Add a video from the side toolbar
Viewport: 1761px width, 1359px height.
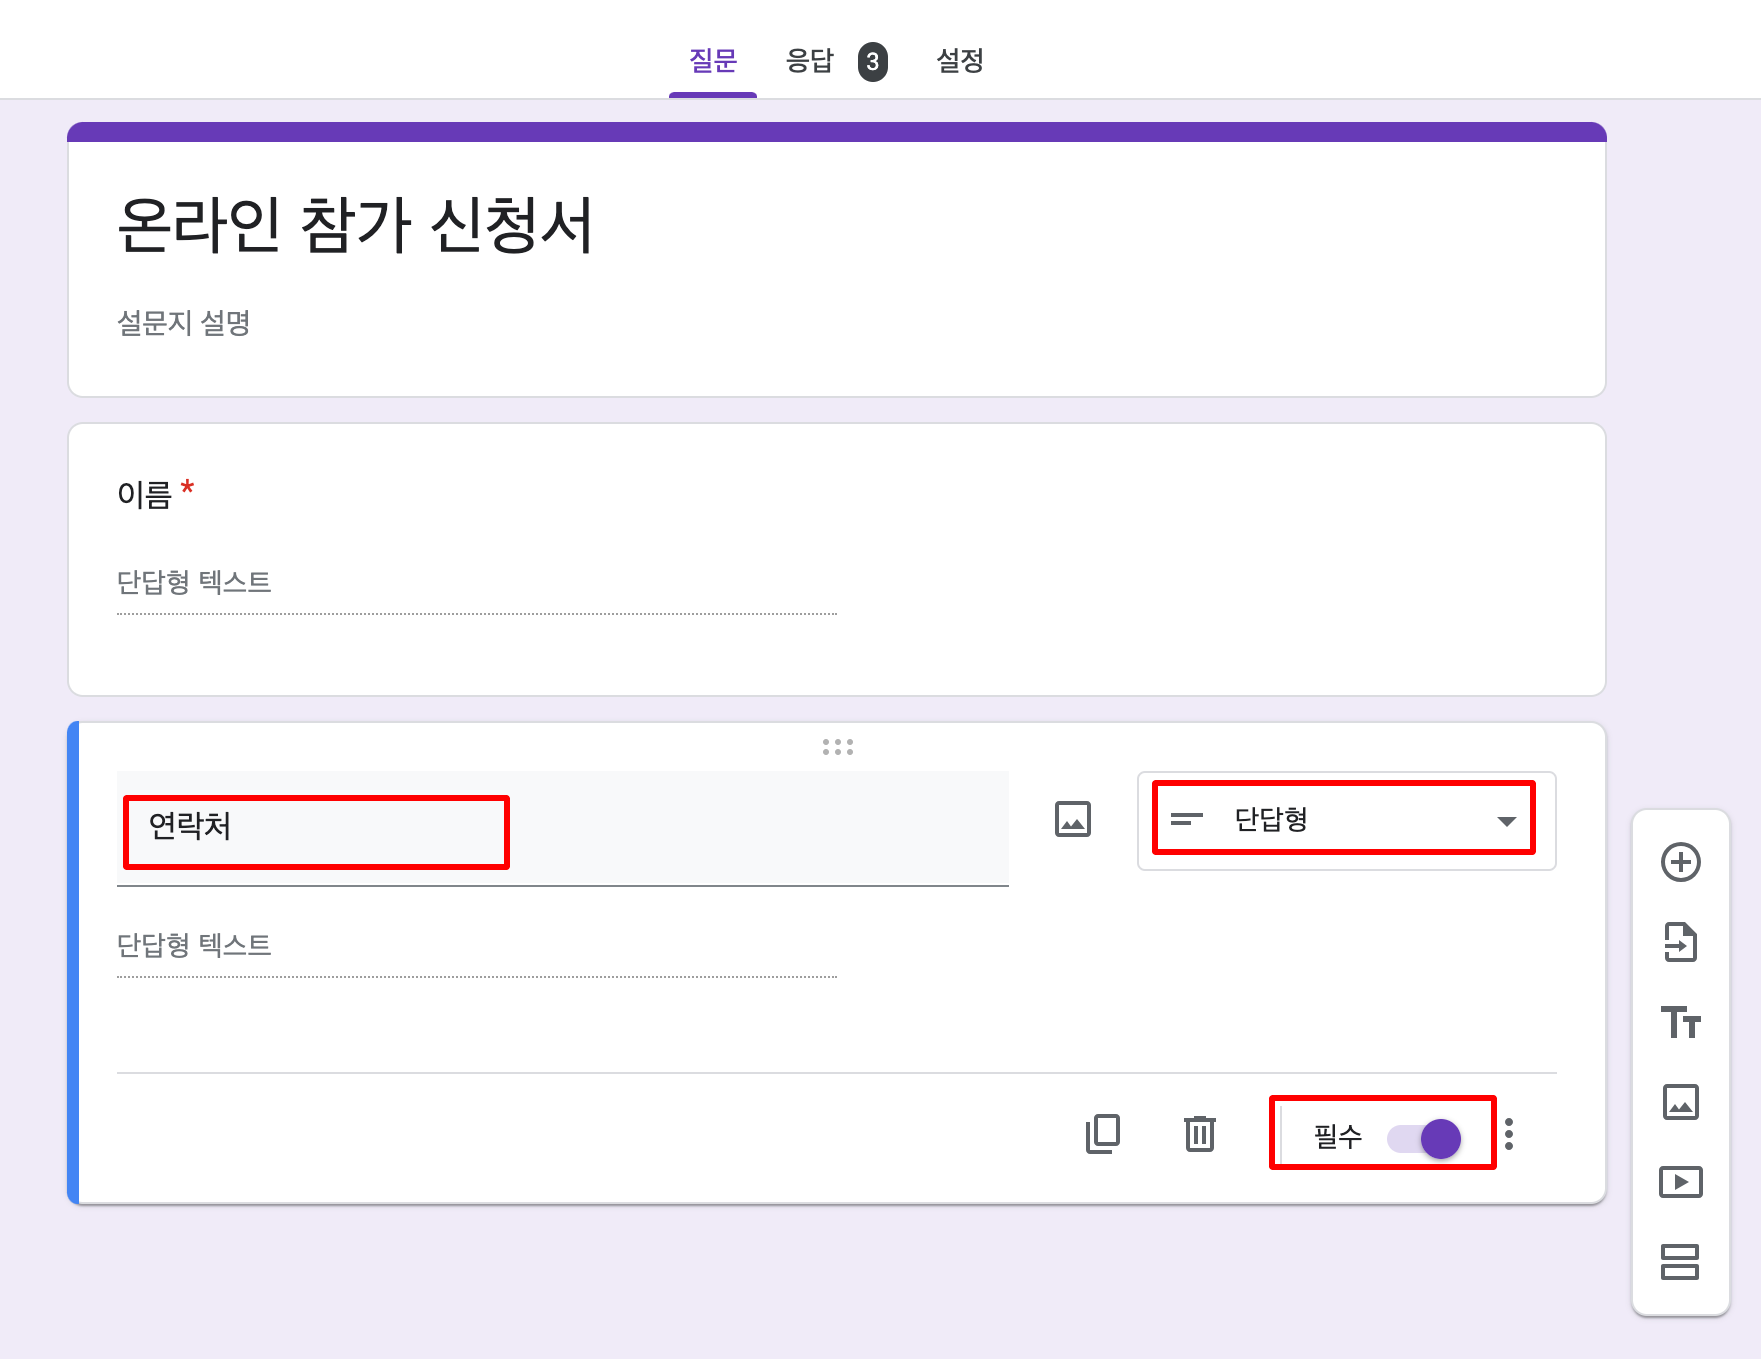pyautogui.click(x=1680, y=1182)
